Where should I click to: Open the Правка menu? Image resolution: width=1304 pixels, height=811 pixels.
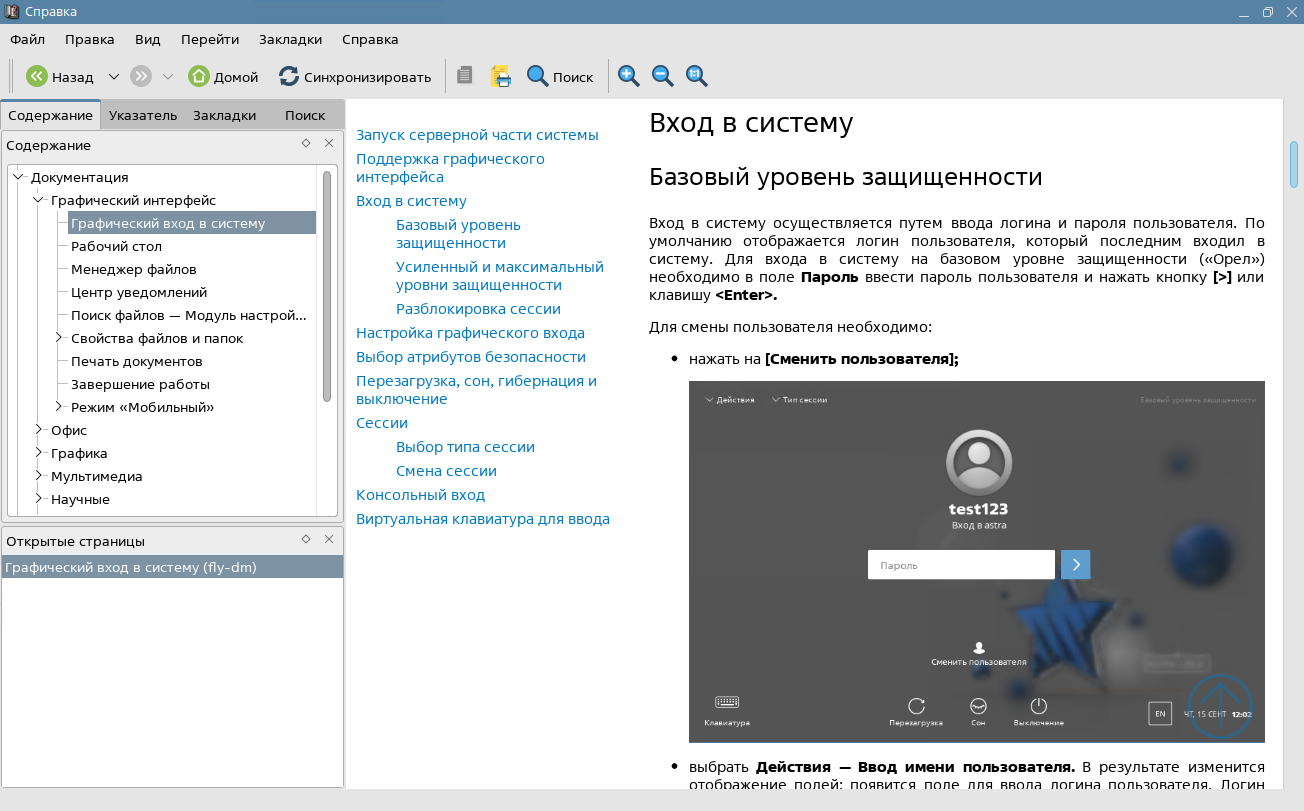(x=90, y=40)
